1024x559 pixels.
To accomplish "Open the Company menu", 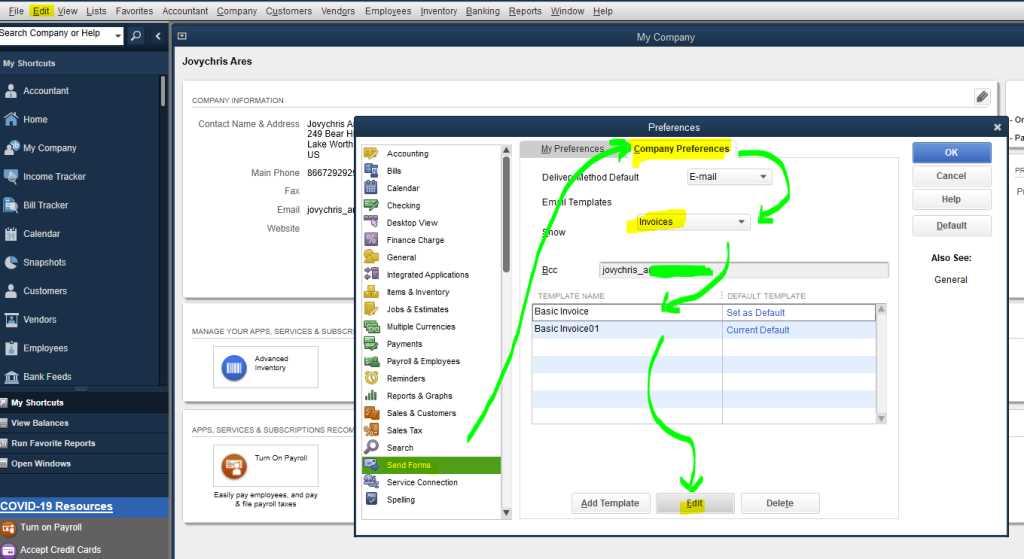I will pos(236,11).
